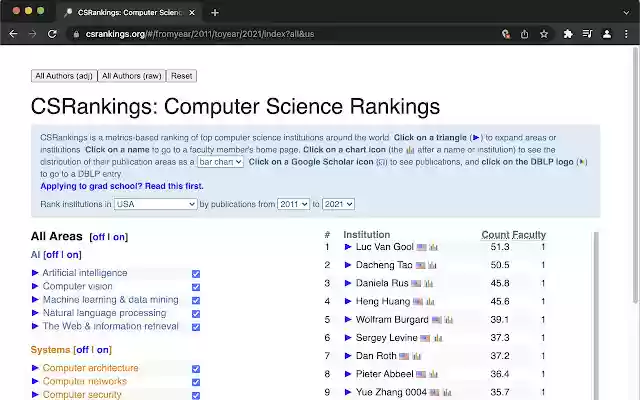The height and width of the screenshot is (400, 640).
Task: Uncheck Computer vision checkbox
Action: pos(196,287)
